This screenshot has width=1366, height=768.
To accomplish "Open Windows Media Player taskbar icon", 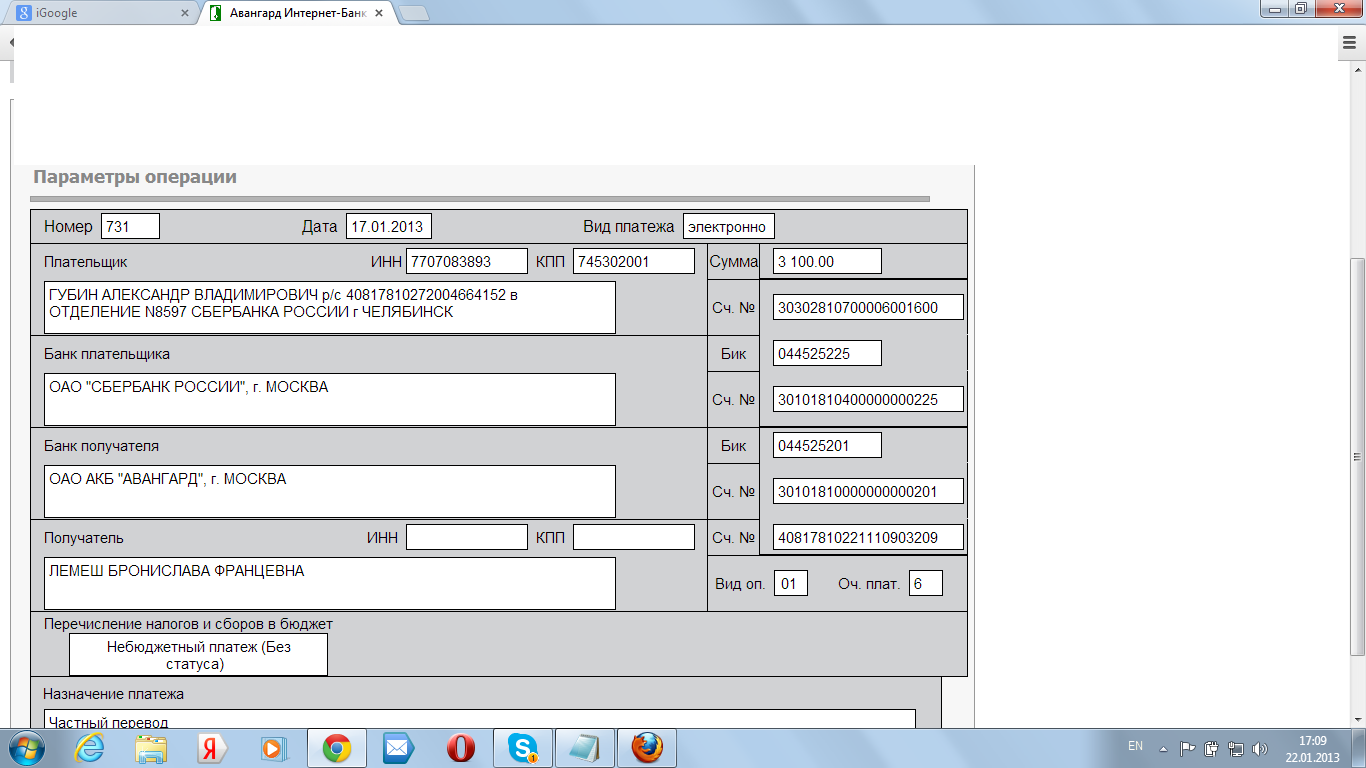I will tap(273, 748).
